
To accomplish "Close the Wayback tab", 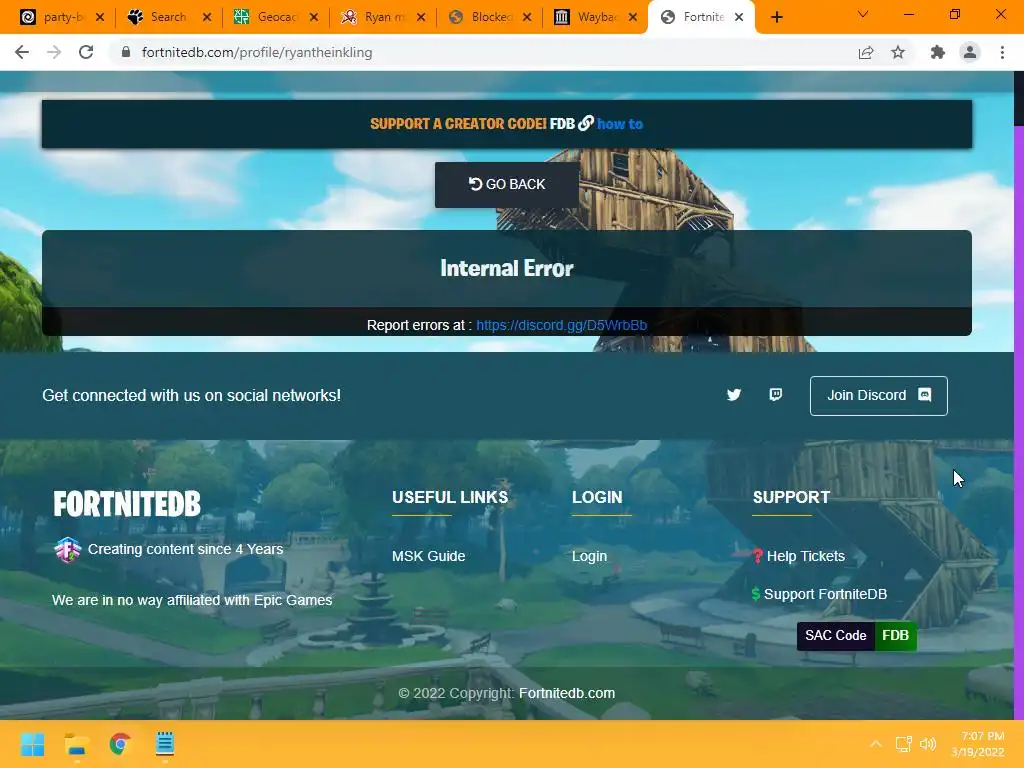I will tap(633, 17).
